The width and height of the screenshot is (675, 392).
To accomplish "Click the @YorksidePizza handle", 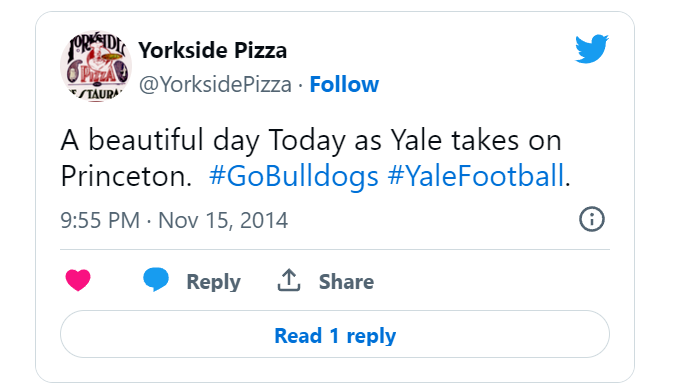I will (x=215, y=84).
